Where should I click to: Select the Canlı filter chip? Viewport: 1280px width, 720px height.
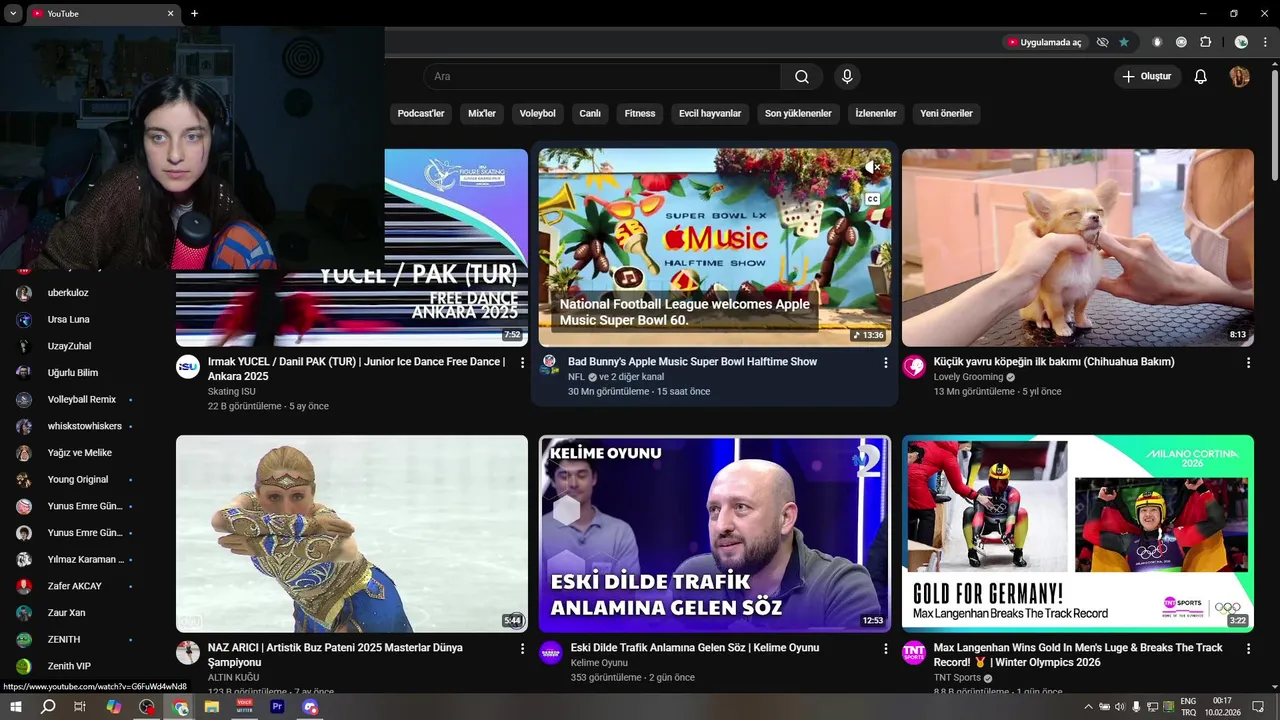[590, 114]
